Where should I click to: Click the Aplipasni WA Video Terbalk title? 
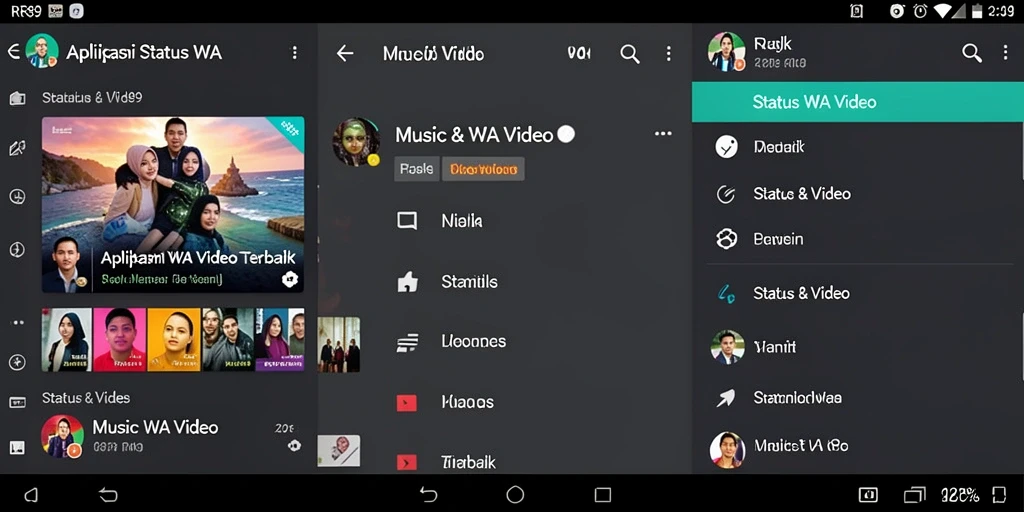[x=198, y=257]
